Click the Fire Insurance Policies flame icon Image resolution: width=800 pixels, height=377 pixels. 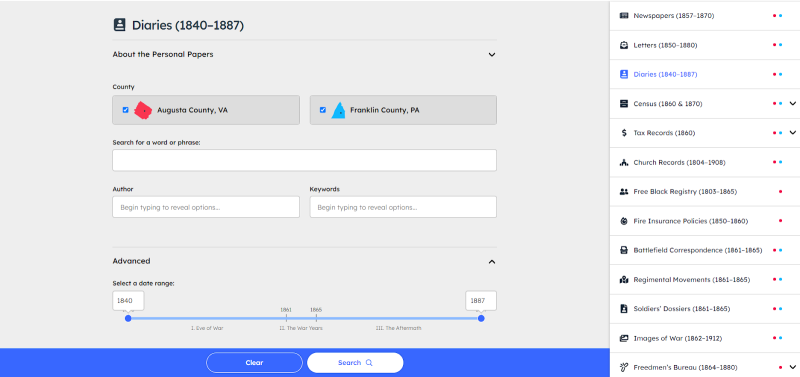pyautogui.click(x=623, y=221)
